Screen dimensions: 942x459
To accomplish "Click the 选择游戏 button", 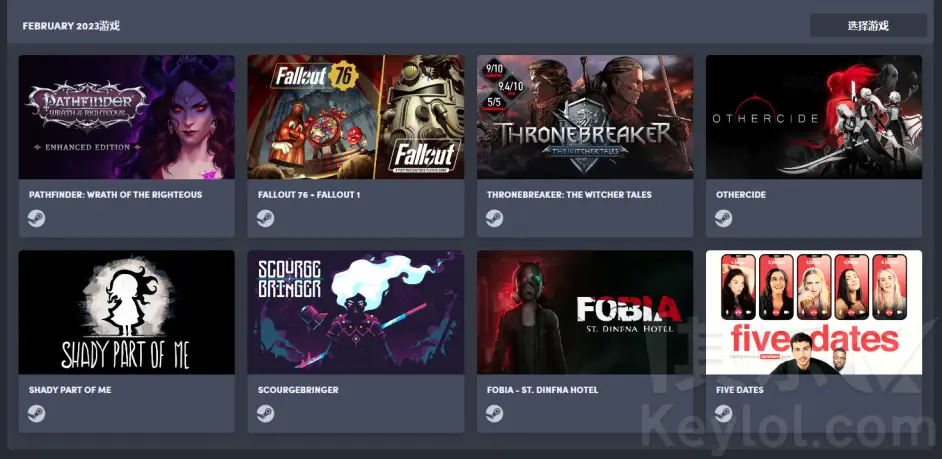I will pyautogui.click(x=868, y=26).
